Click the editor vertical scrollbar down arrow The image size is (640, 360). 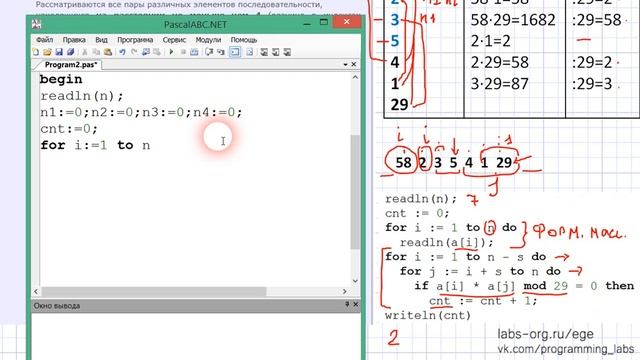point(355,281)
